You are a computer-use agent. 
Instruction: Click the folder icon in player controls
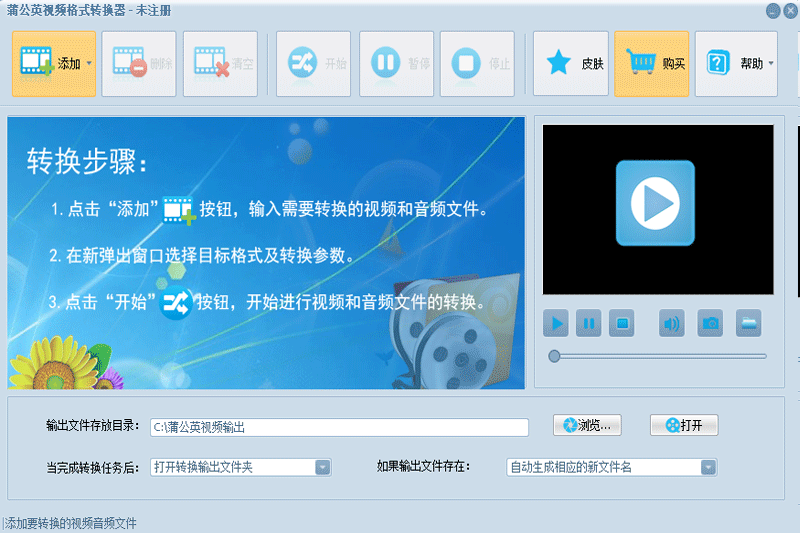click(x=748, y=323)
